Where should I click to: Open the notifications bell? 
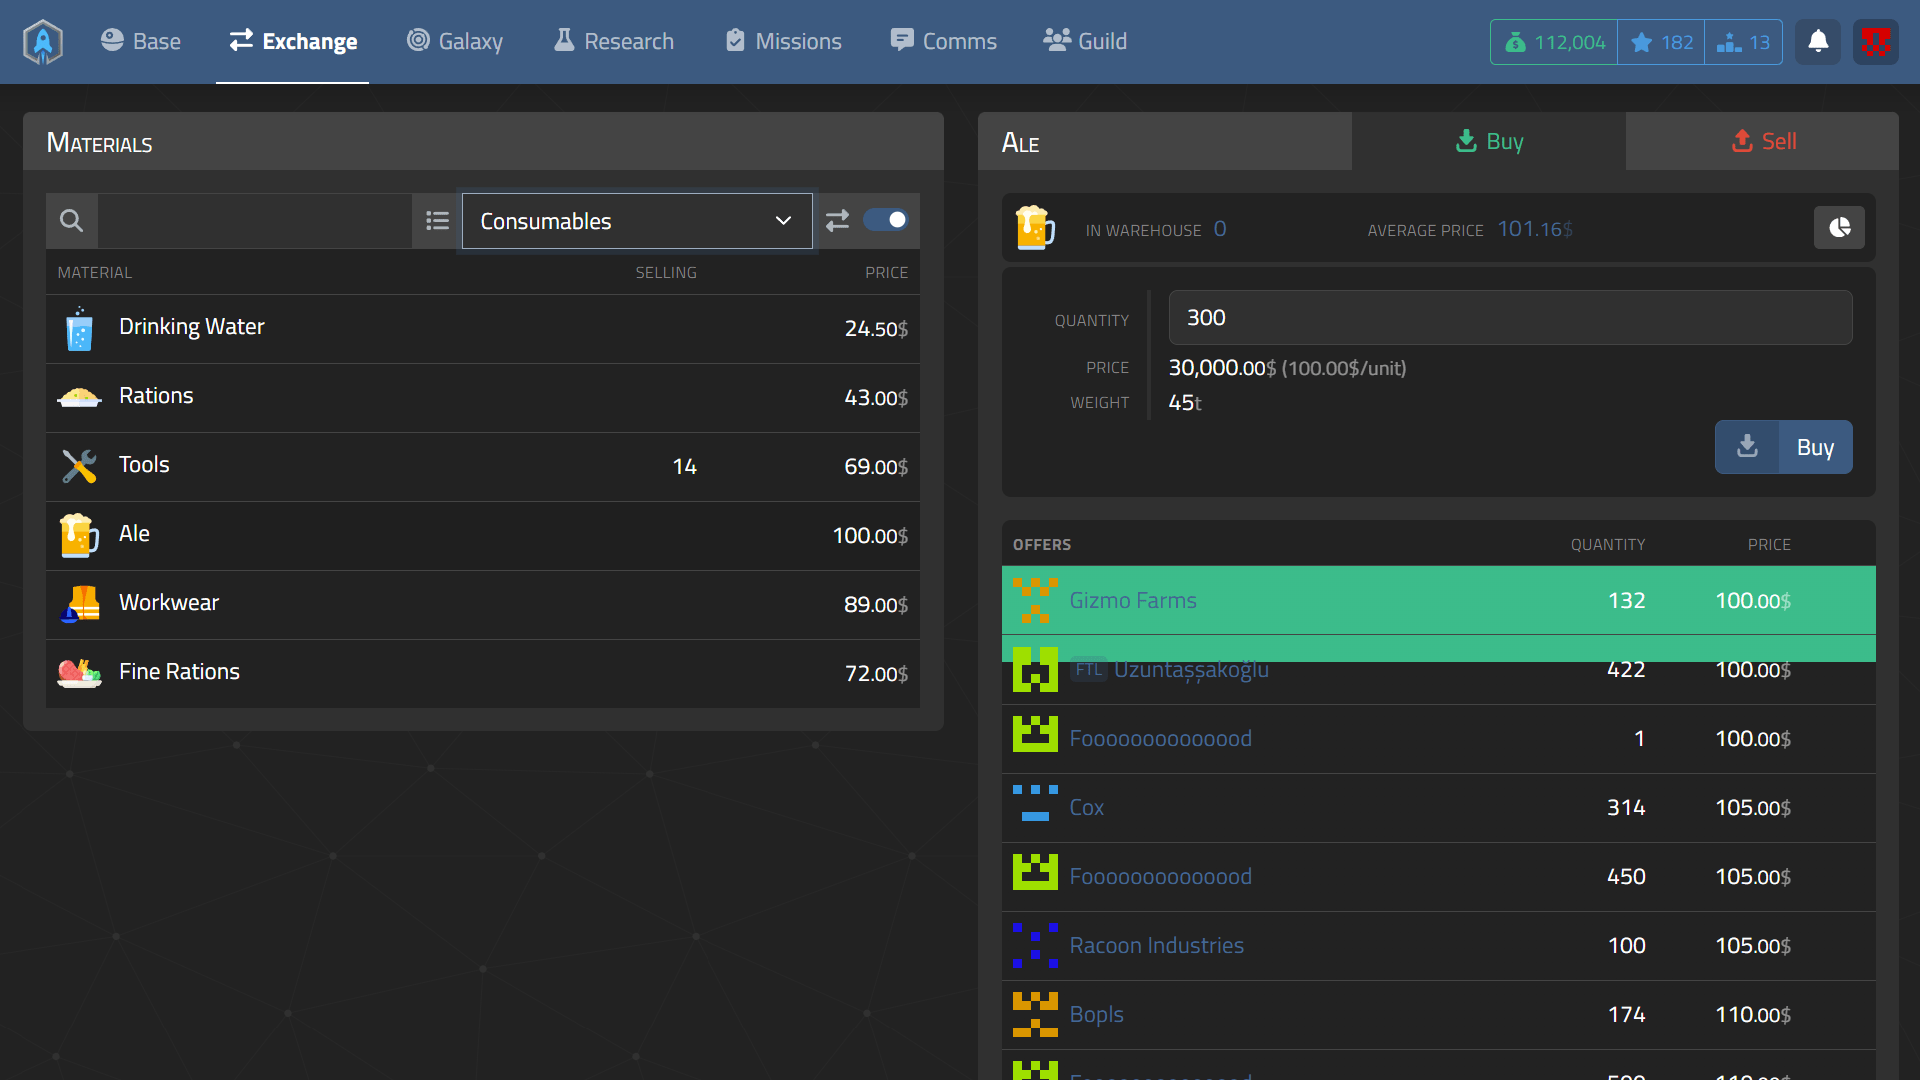pyautogui.click(x=1818, y=42)
